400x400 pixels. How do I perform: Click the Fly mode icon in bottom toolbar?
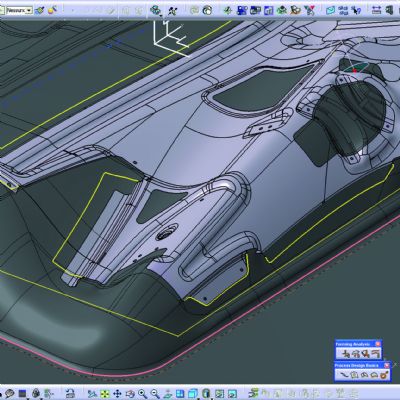[91, 394]
